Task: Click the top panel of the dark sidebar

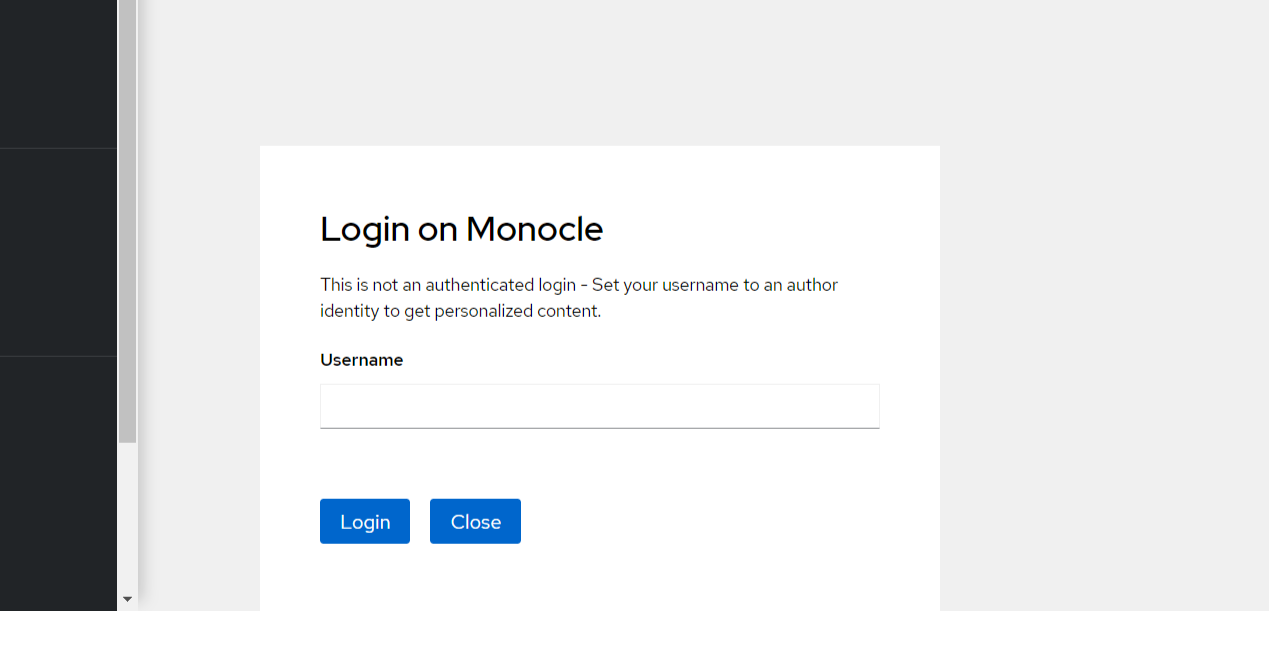Action: pyautogui.click(x=57, y=70)
